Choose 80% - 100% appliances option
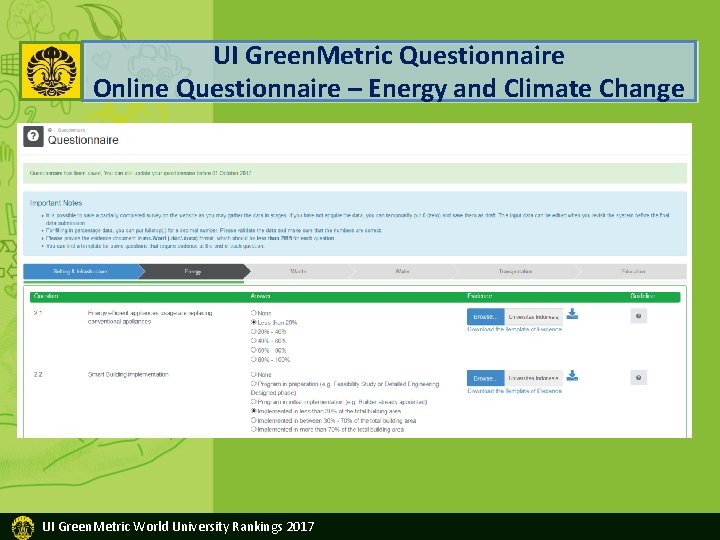Image resolution: width=720 pixels, height=540 pixels. click(253, 360)
